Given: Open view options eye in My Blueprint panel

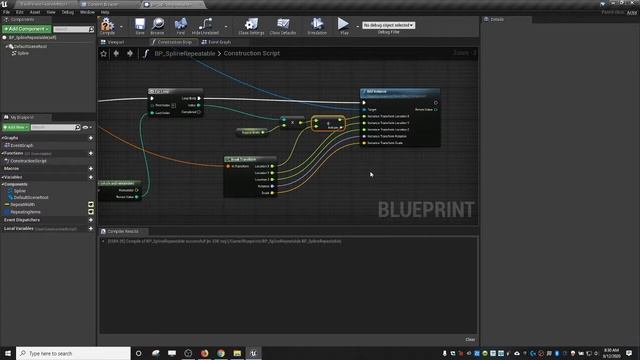Looking at the screenshot, I should [85, 127].
